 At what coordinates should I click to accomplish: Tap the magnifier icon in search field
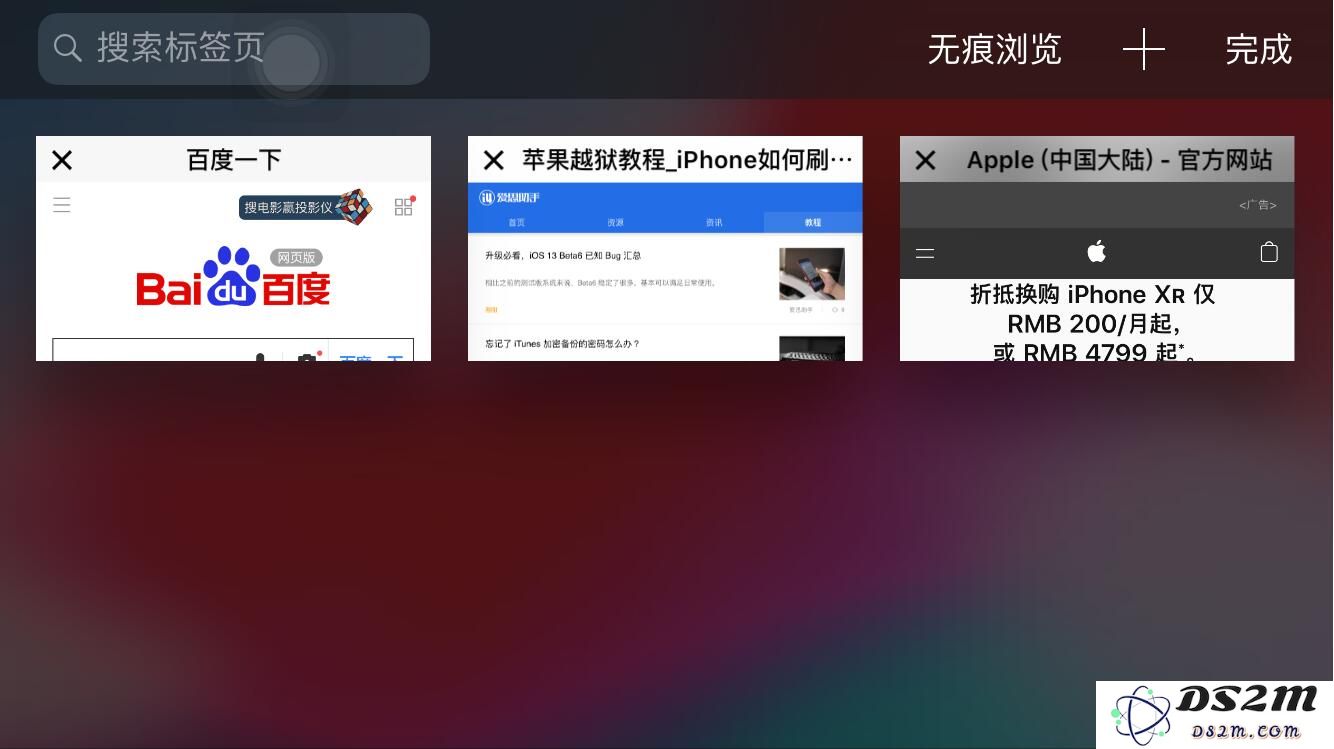click(x=67, y=48)
